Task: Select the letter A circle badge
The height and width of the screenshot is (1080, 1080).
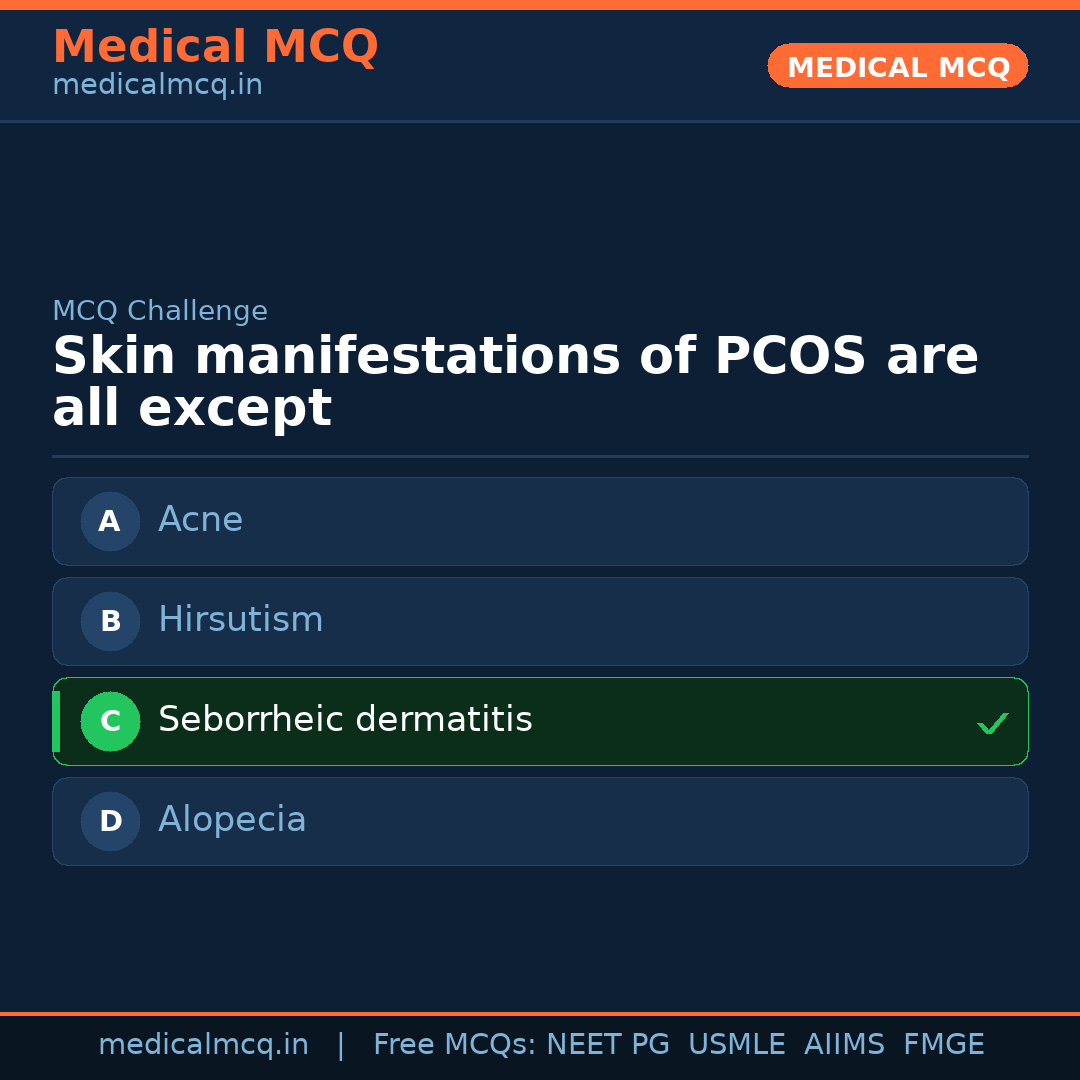Action: pos(110,521)
